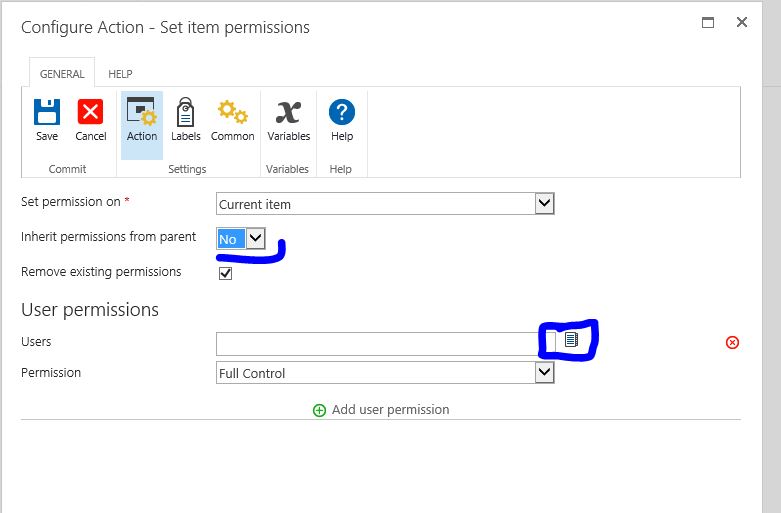The height and width of the screenshot is (513, 781).
Task: Click the red Cancel icon
Action: pos(90,112)
